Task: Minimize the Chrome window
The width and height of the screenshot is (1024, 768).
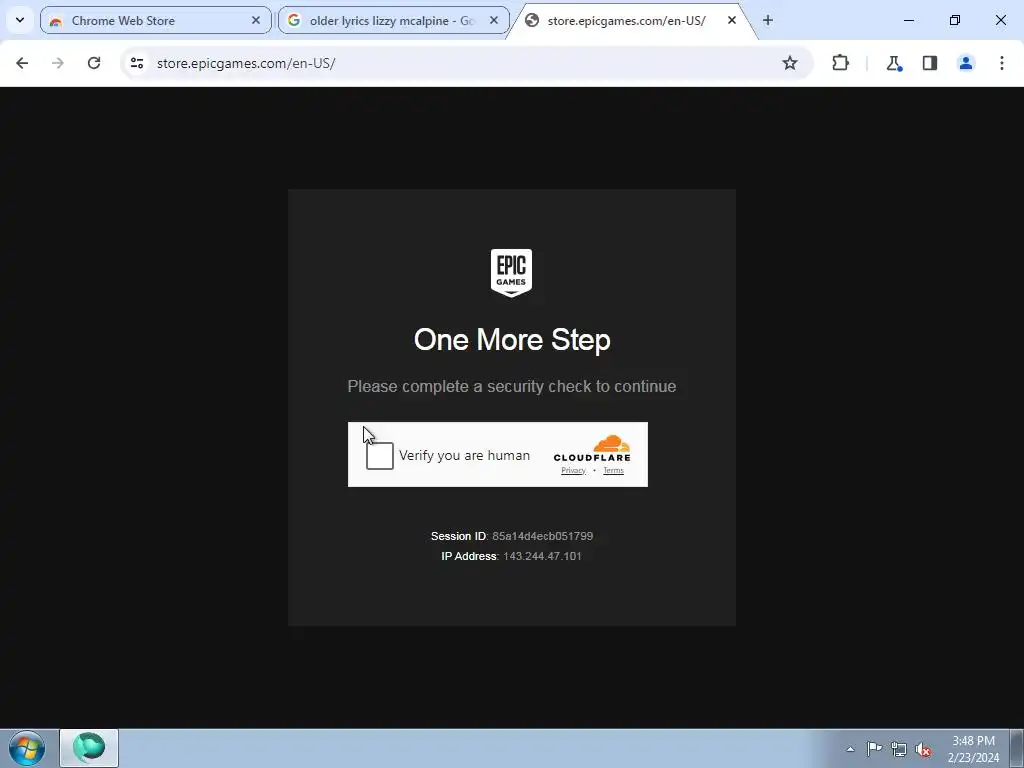Action: [x=909, y=20]
